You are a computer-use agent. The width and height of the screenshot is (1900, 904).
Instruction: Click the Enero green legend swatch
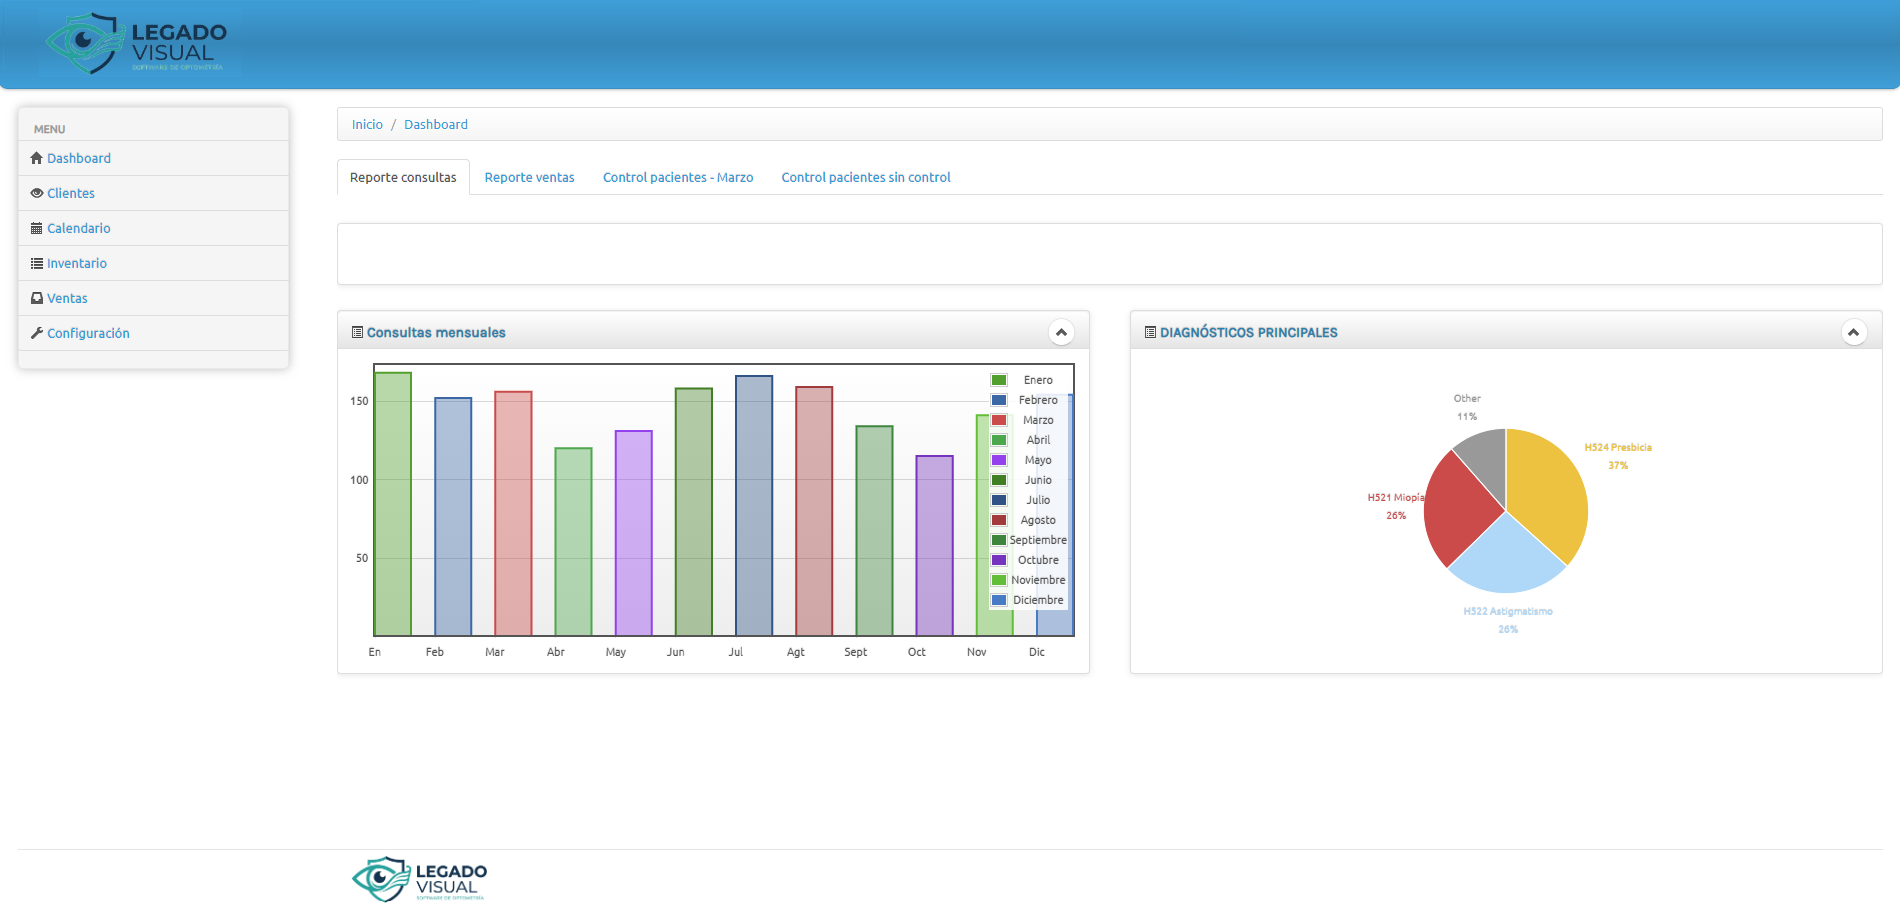[x=998, y=380]
